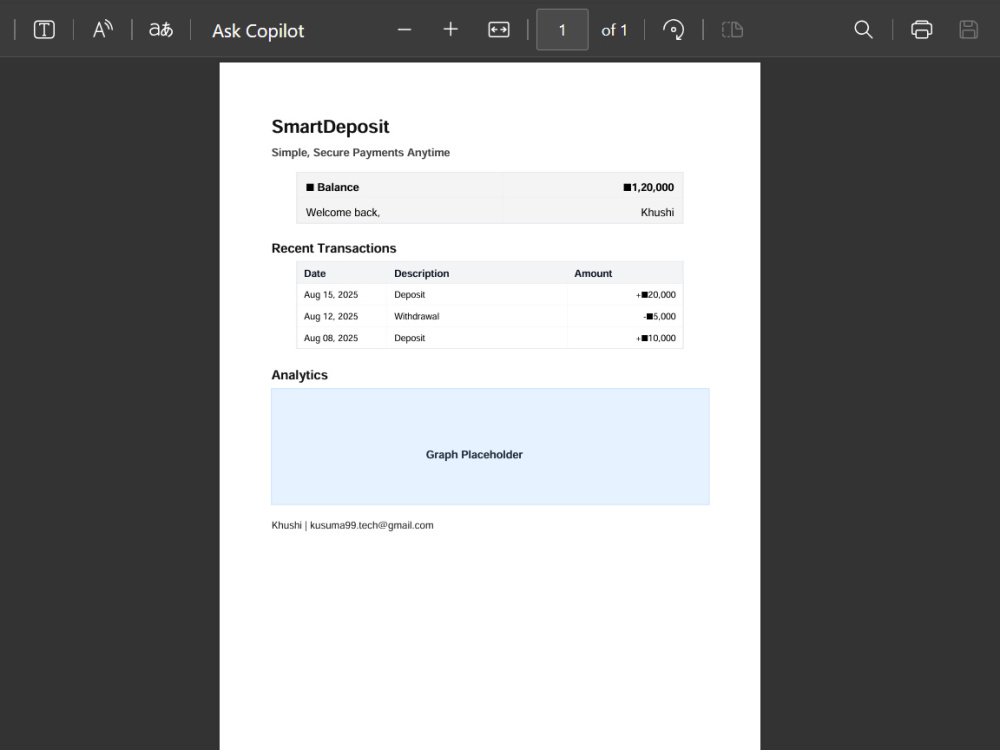
Task: Click the Aug 08, 2025 date cell
Action: 331,338
